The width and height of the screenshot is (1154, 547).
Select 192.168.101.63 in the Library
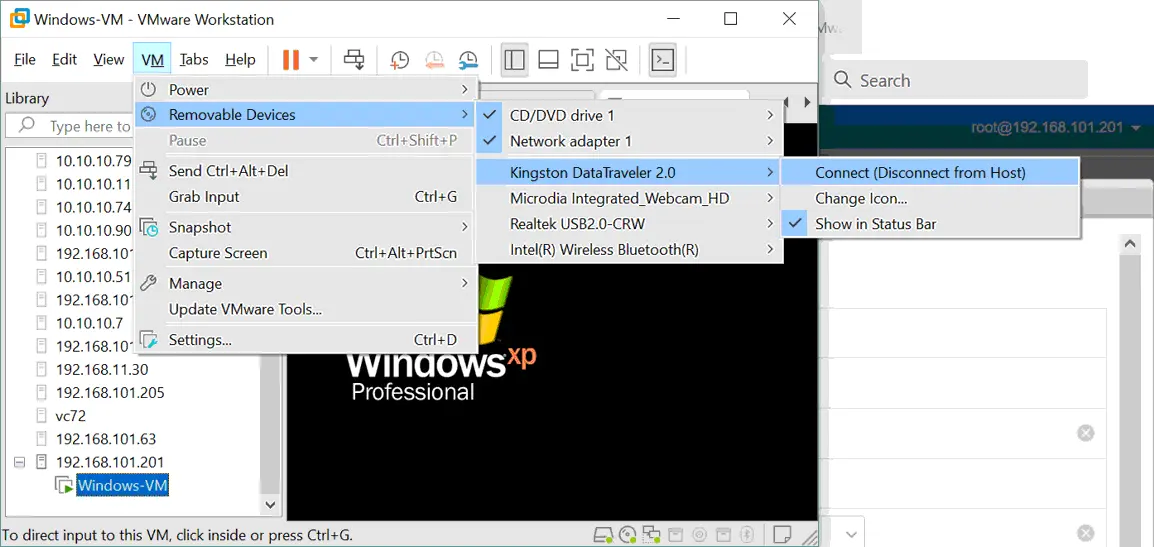click(106, 439)
